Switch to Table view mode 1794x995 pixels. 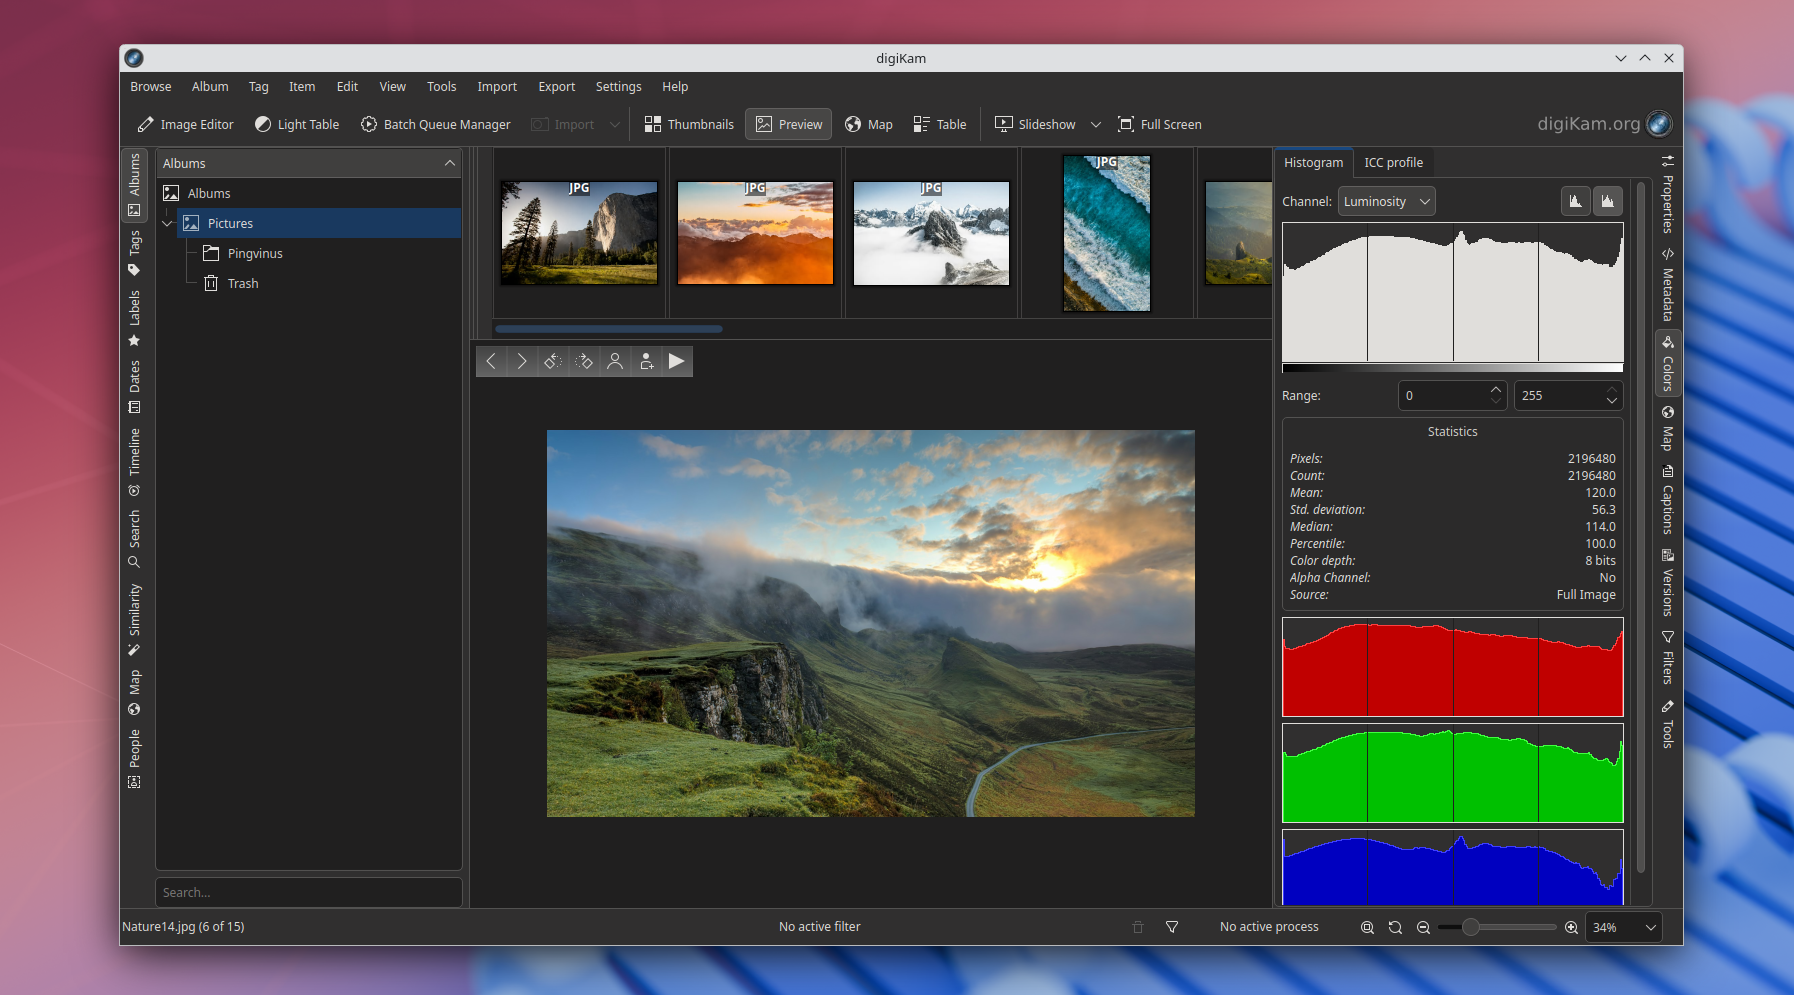coord(940,124)
